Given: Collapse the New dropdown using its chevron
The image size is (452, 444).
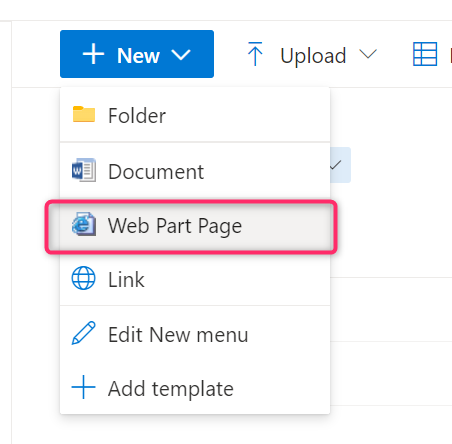Looking at the screenshot, I should (x=181, y=55).
